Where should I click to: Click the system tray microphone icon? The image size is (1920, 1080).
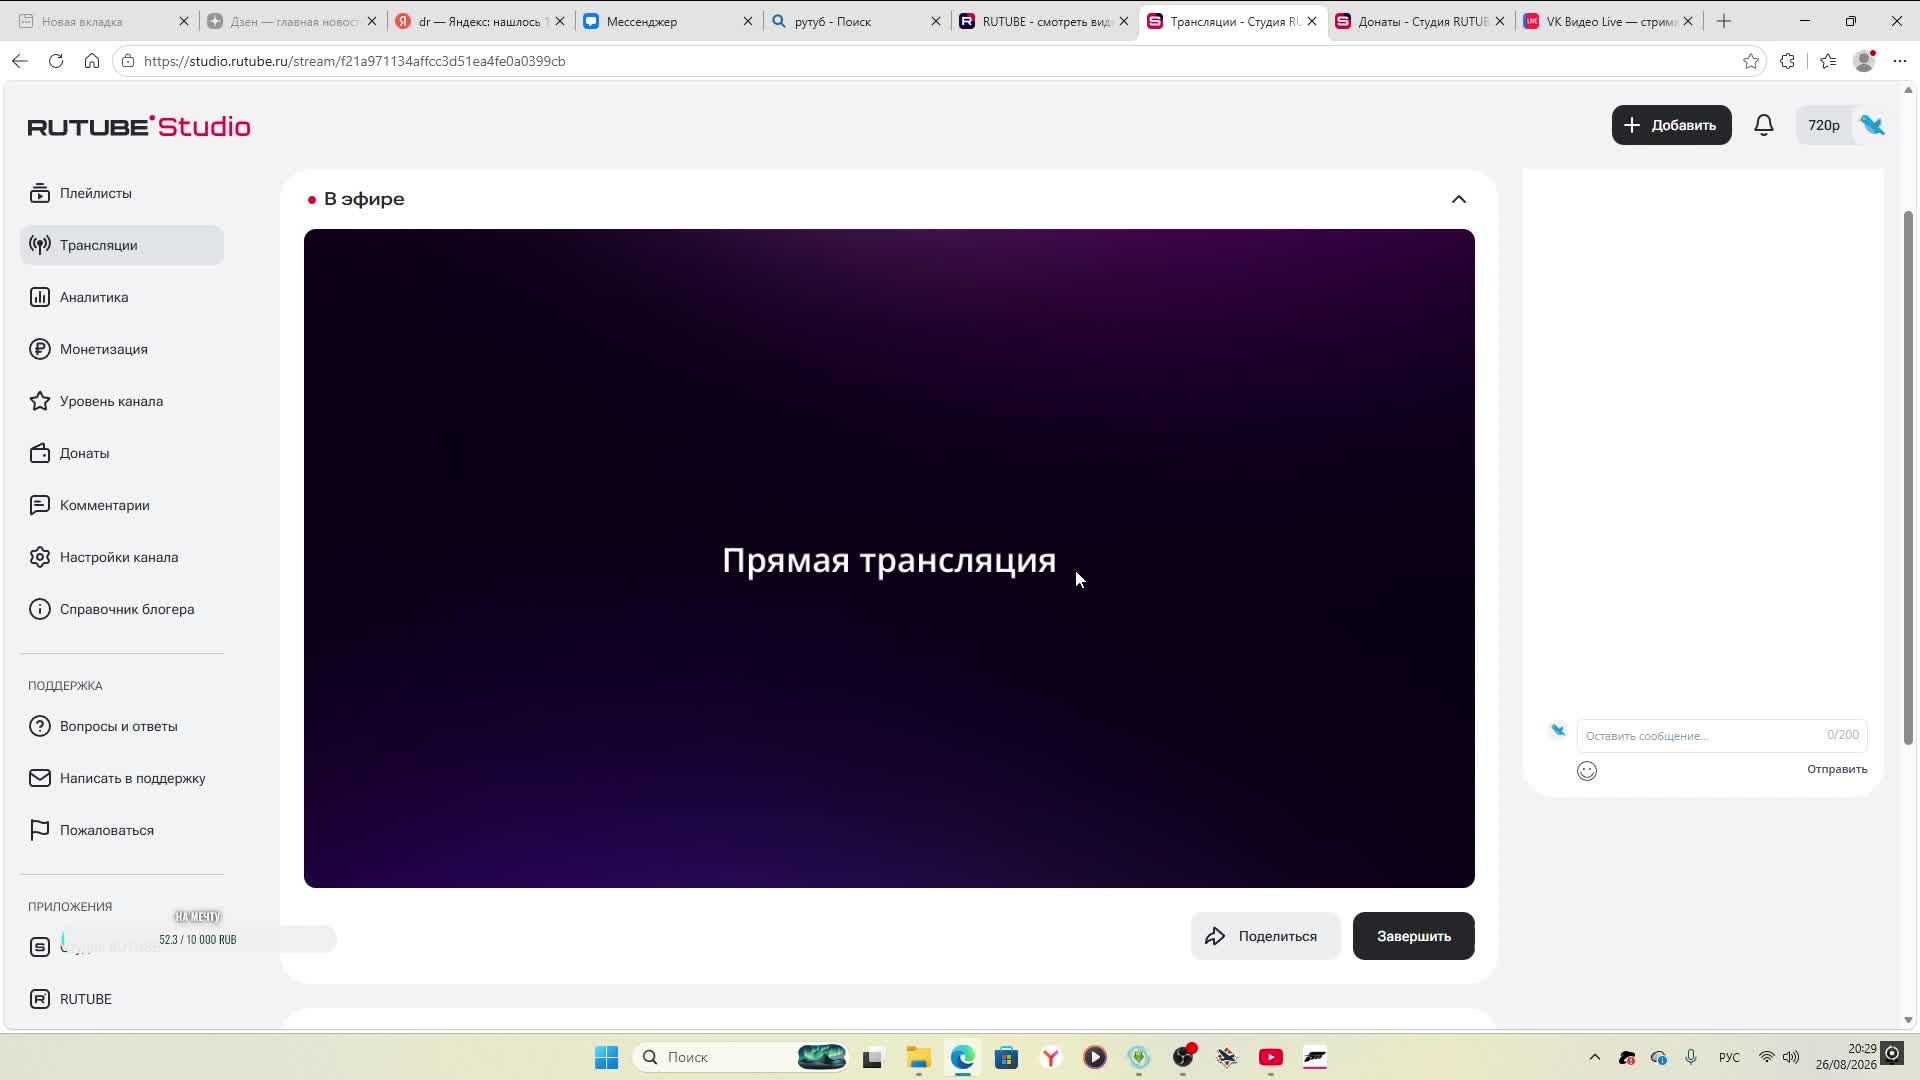click(x=1691, y=1057)
